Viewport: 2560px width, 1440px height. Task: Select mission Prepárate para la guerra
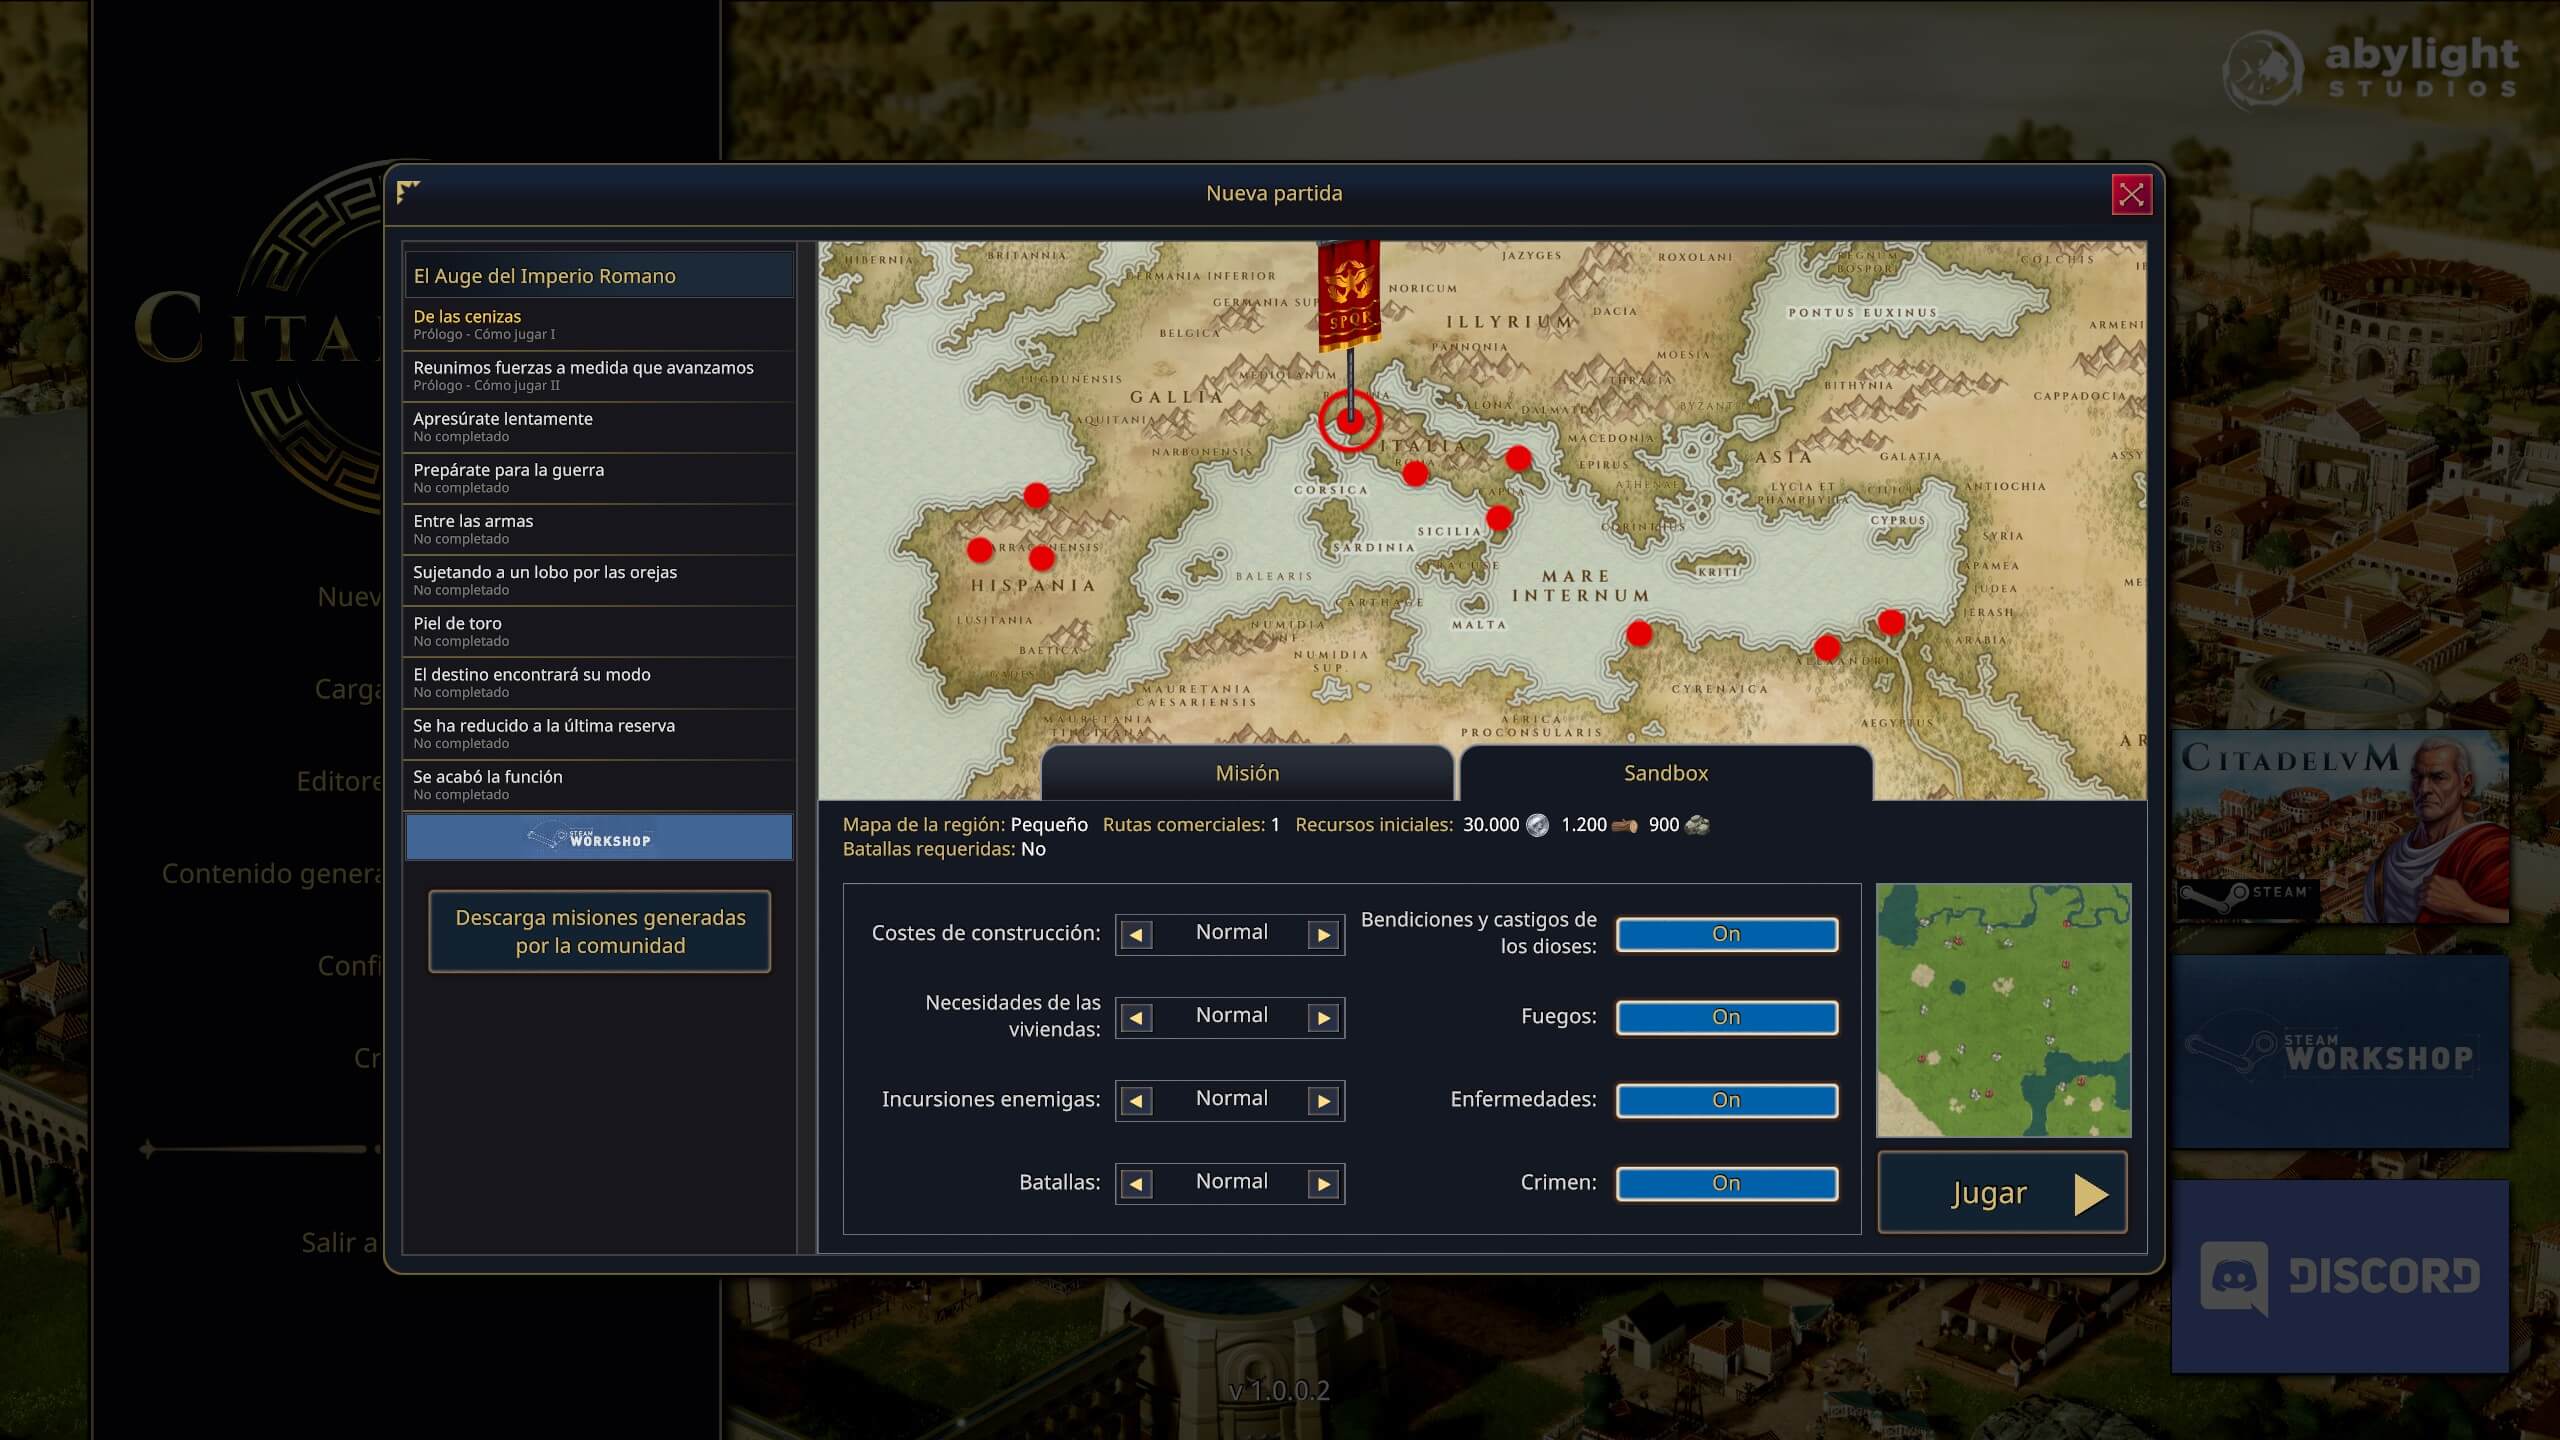click(x=599, y=477)
